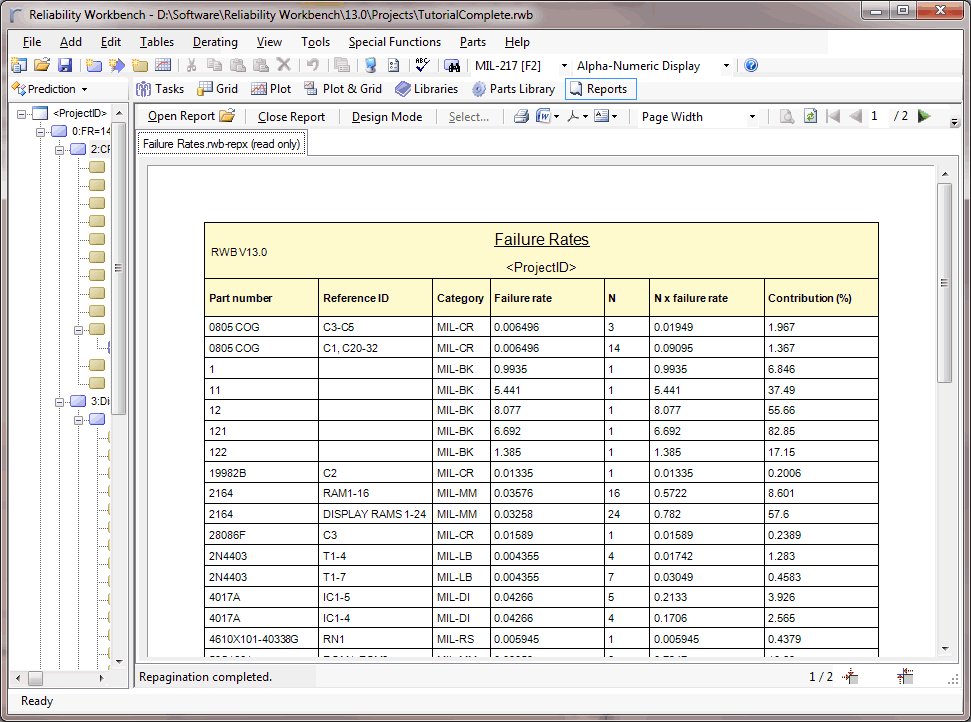Click the current page number field

coord(875,117)
